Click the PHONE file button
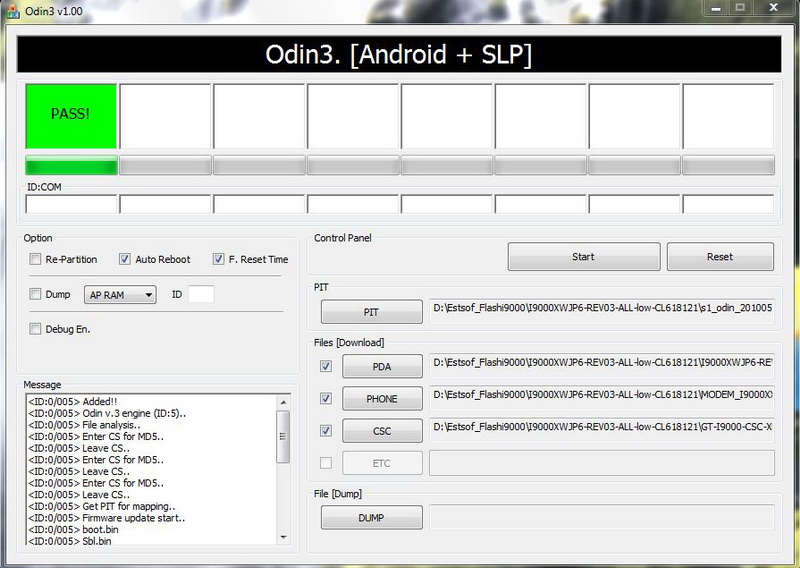The height and width of the screenshot is (568, 800). coord(382,399)
